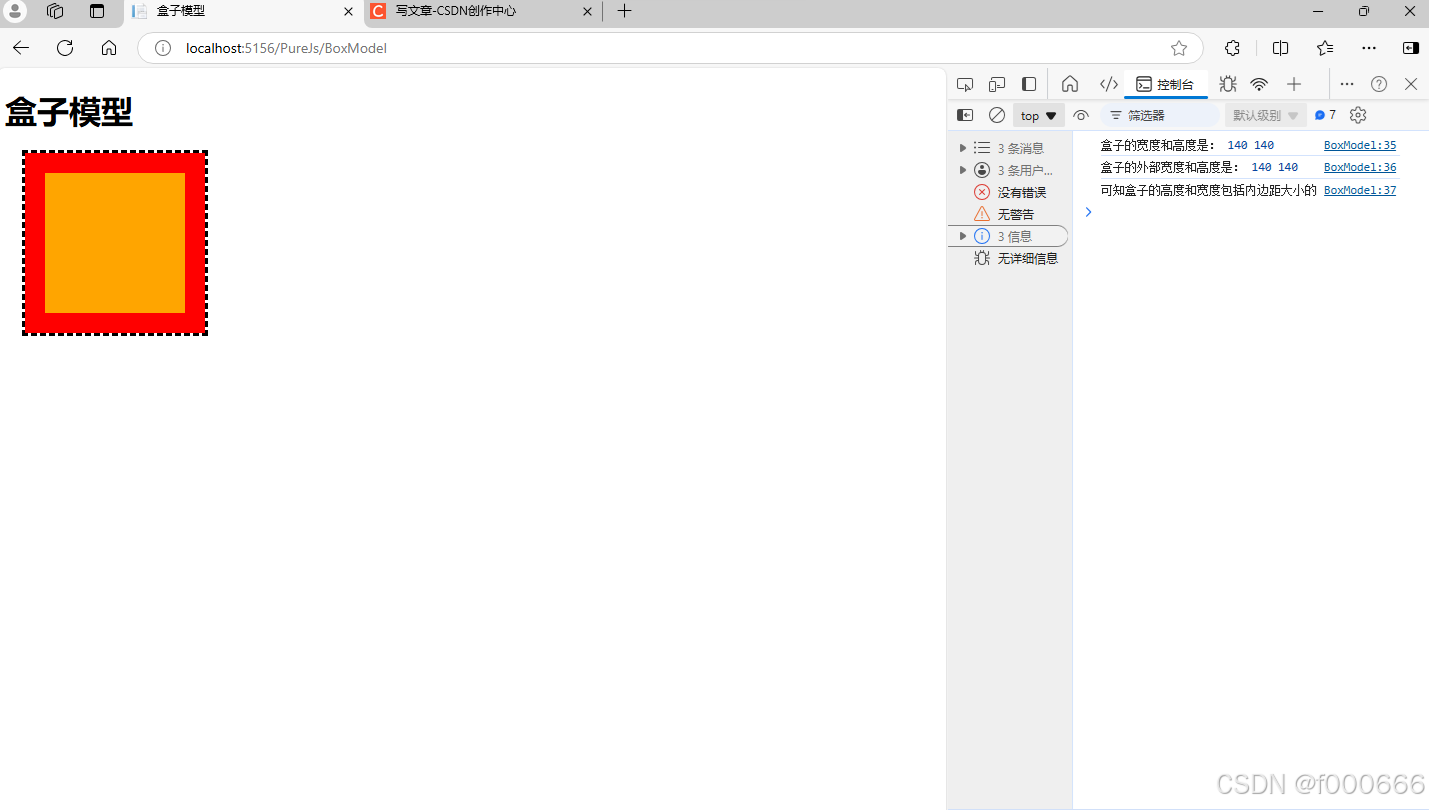Open the top JavaScript context dropdown
This screenshot has height=810, width=1429.
pyautogui.click(x=1039, y=116)
